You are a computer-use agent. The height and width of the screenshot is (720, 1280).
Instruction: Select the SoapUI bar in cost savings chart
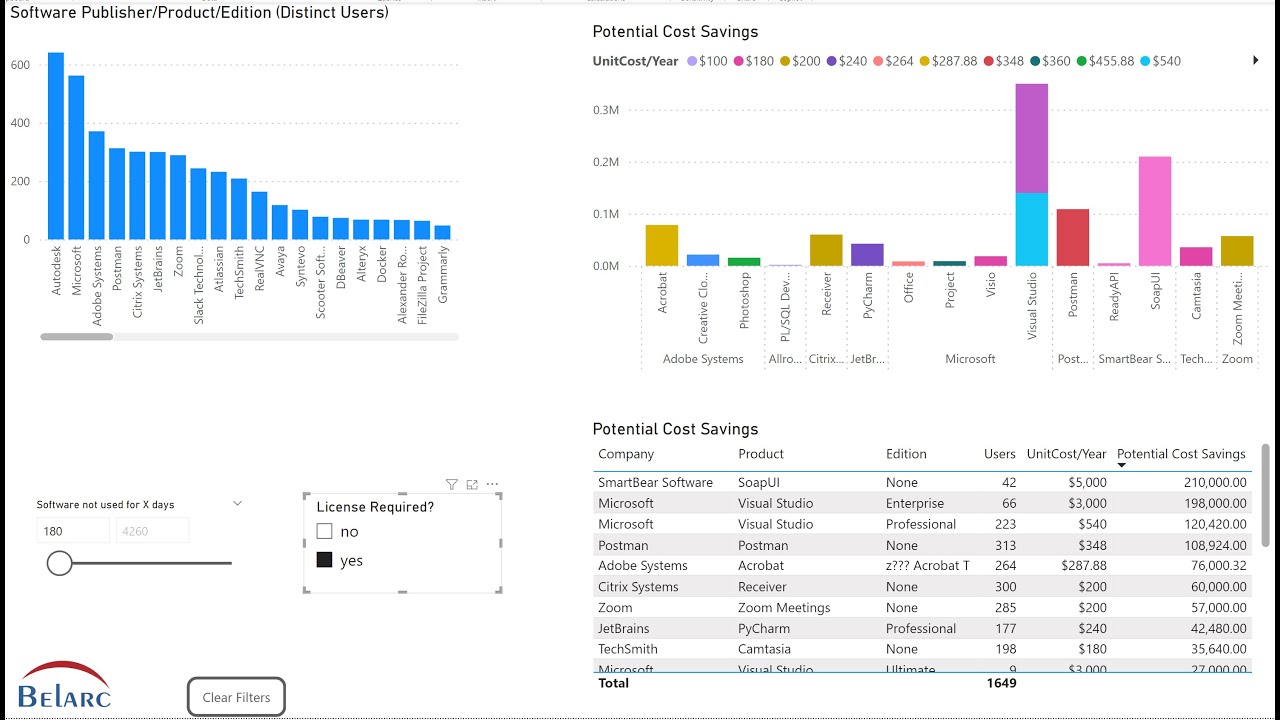click(x=1155, y=211)
